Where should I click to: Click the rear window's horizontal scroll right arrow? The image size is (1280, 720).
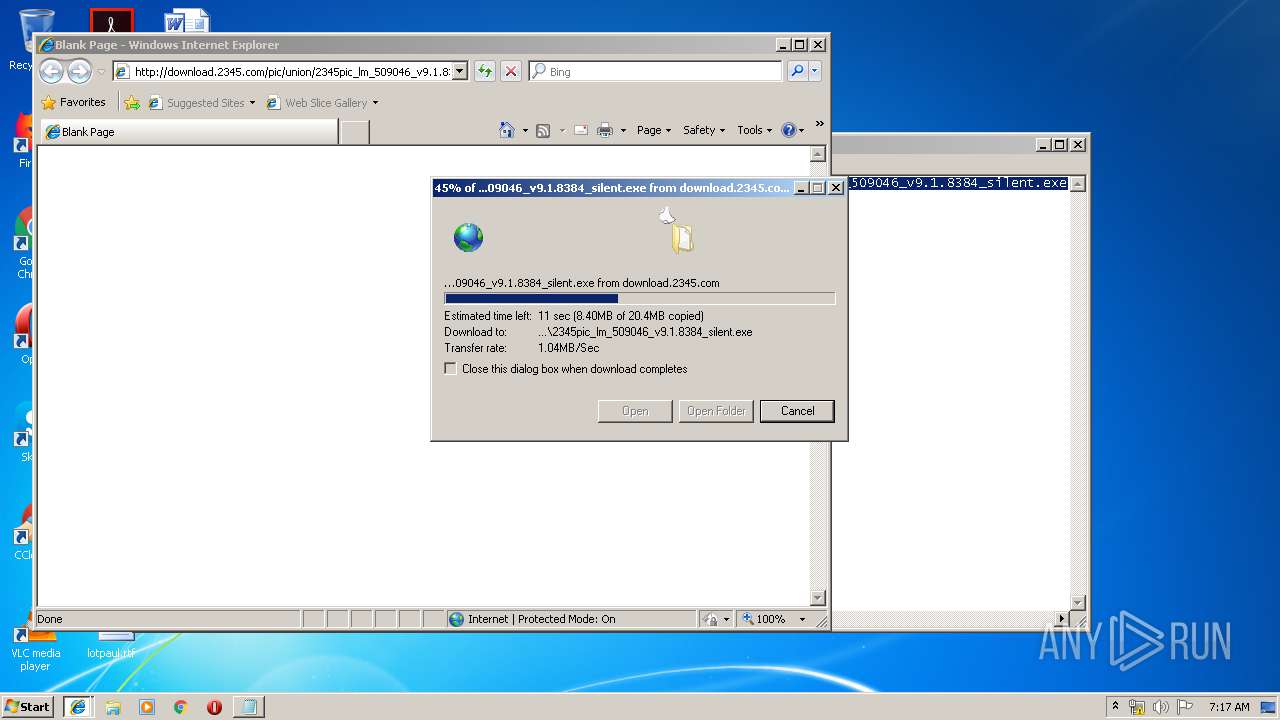point(1062,619)
